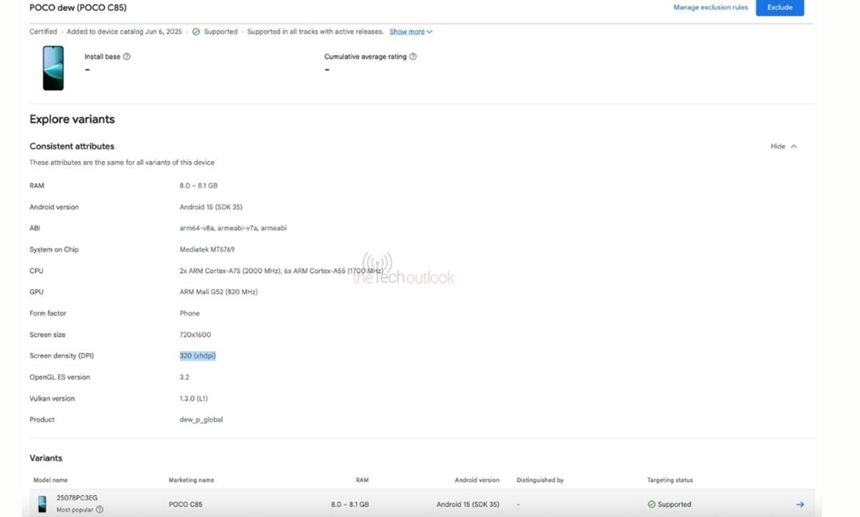Click 'Supported' text in variant row
The image size is (860, 517).
pos(674,504)
